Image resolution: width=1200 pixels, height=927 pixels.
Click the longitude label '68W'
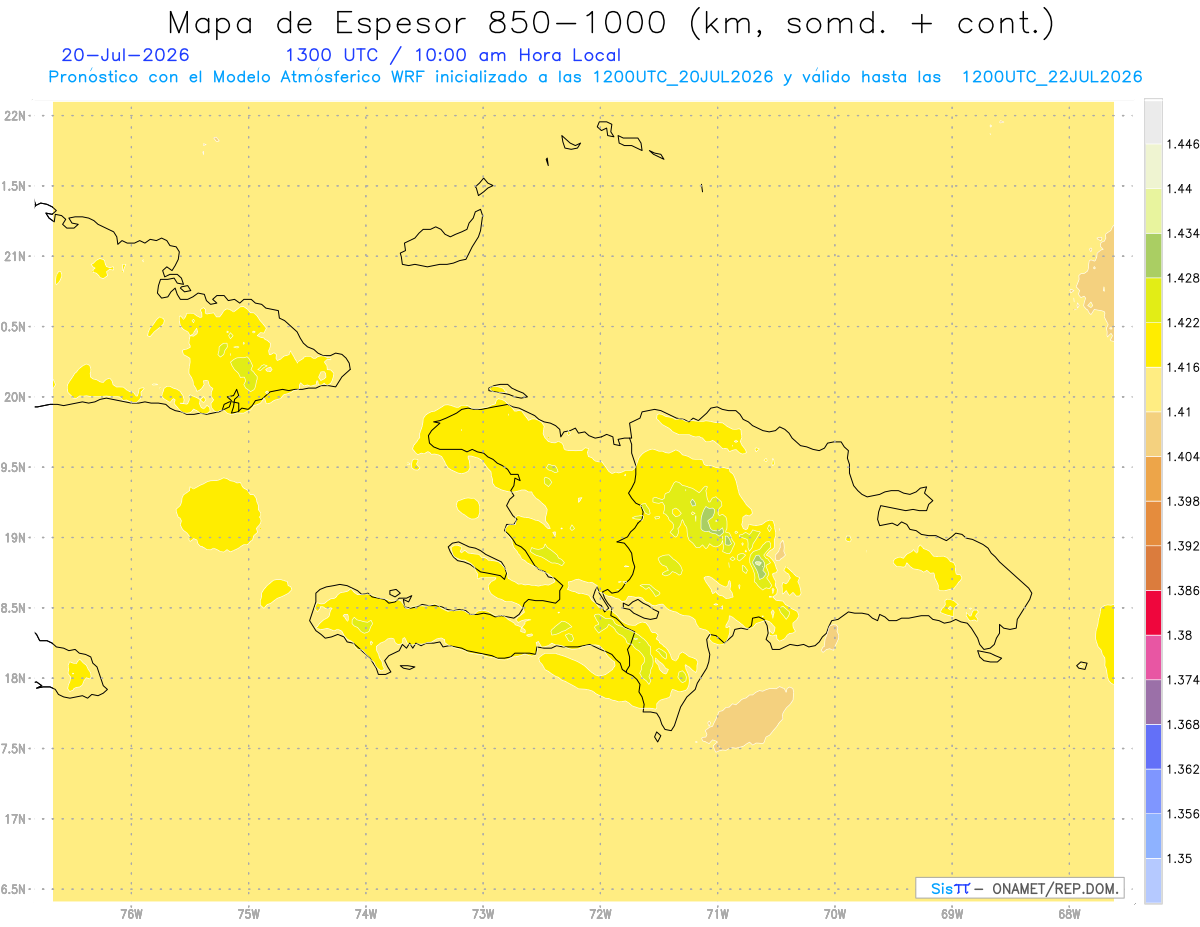[x=1069, y=914]
